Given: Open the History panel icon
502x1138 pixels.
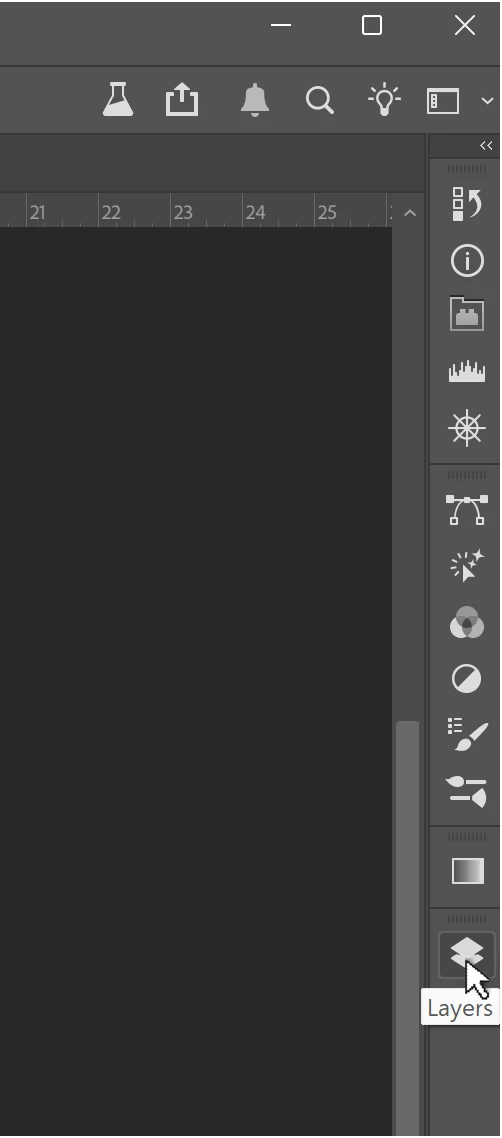Looking at the screenshot, I should click(466, 204).
